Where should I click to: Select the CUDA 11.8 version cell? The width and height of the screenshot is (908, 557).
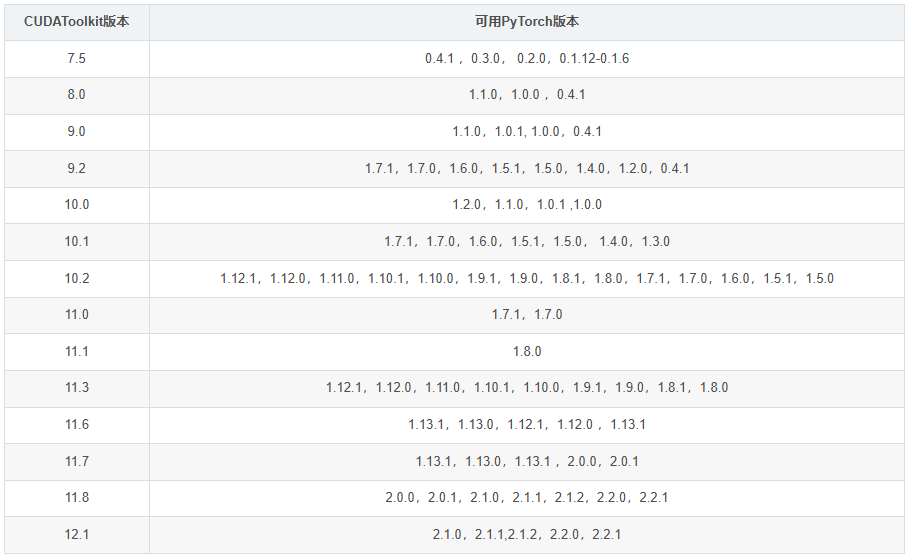tap(77, 497)
